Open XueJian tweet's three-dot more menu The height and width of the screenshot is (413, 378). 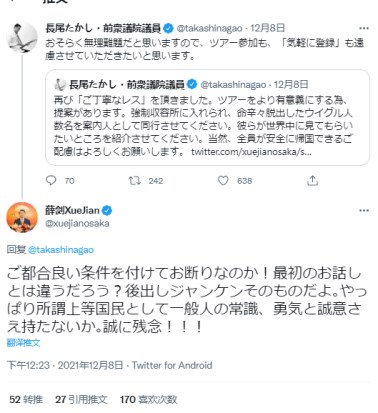(x=364, y=211)
